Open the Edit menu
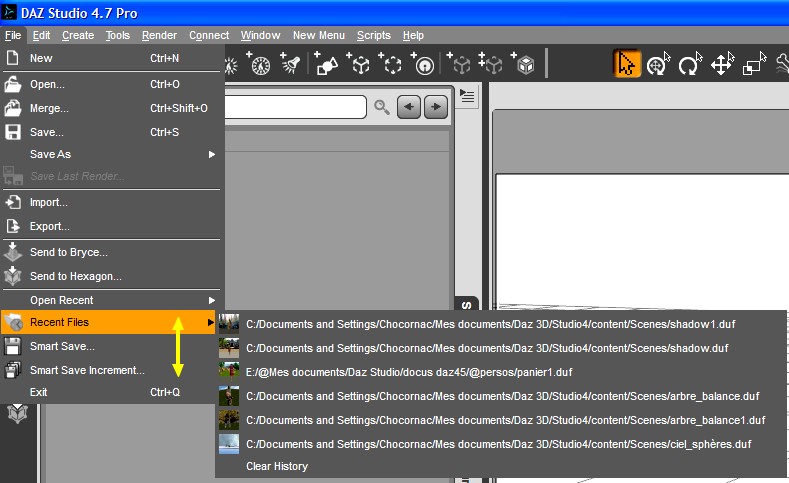This screenshot has width=789, height=483. click(41, 35)
